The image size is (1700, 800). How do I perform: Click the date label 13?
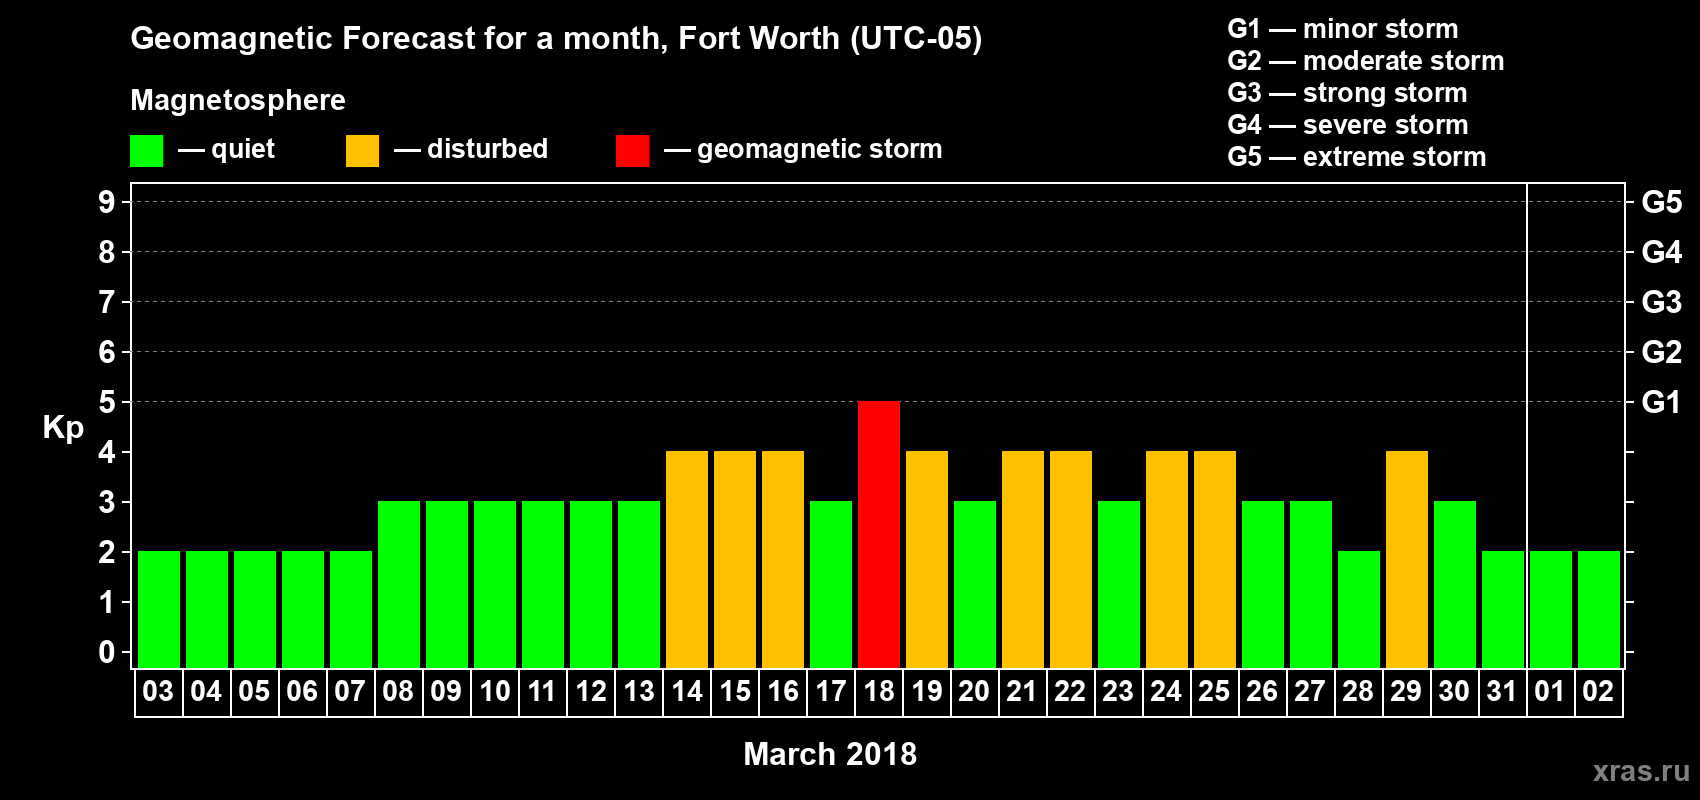pyautogui.click(x=639, y=692)
